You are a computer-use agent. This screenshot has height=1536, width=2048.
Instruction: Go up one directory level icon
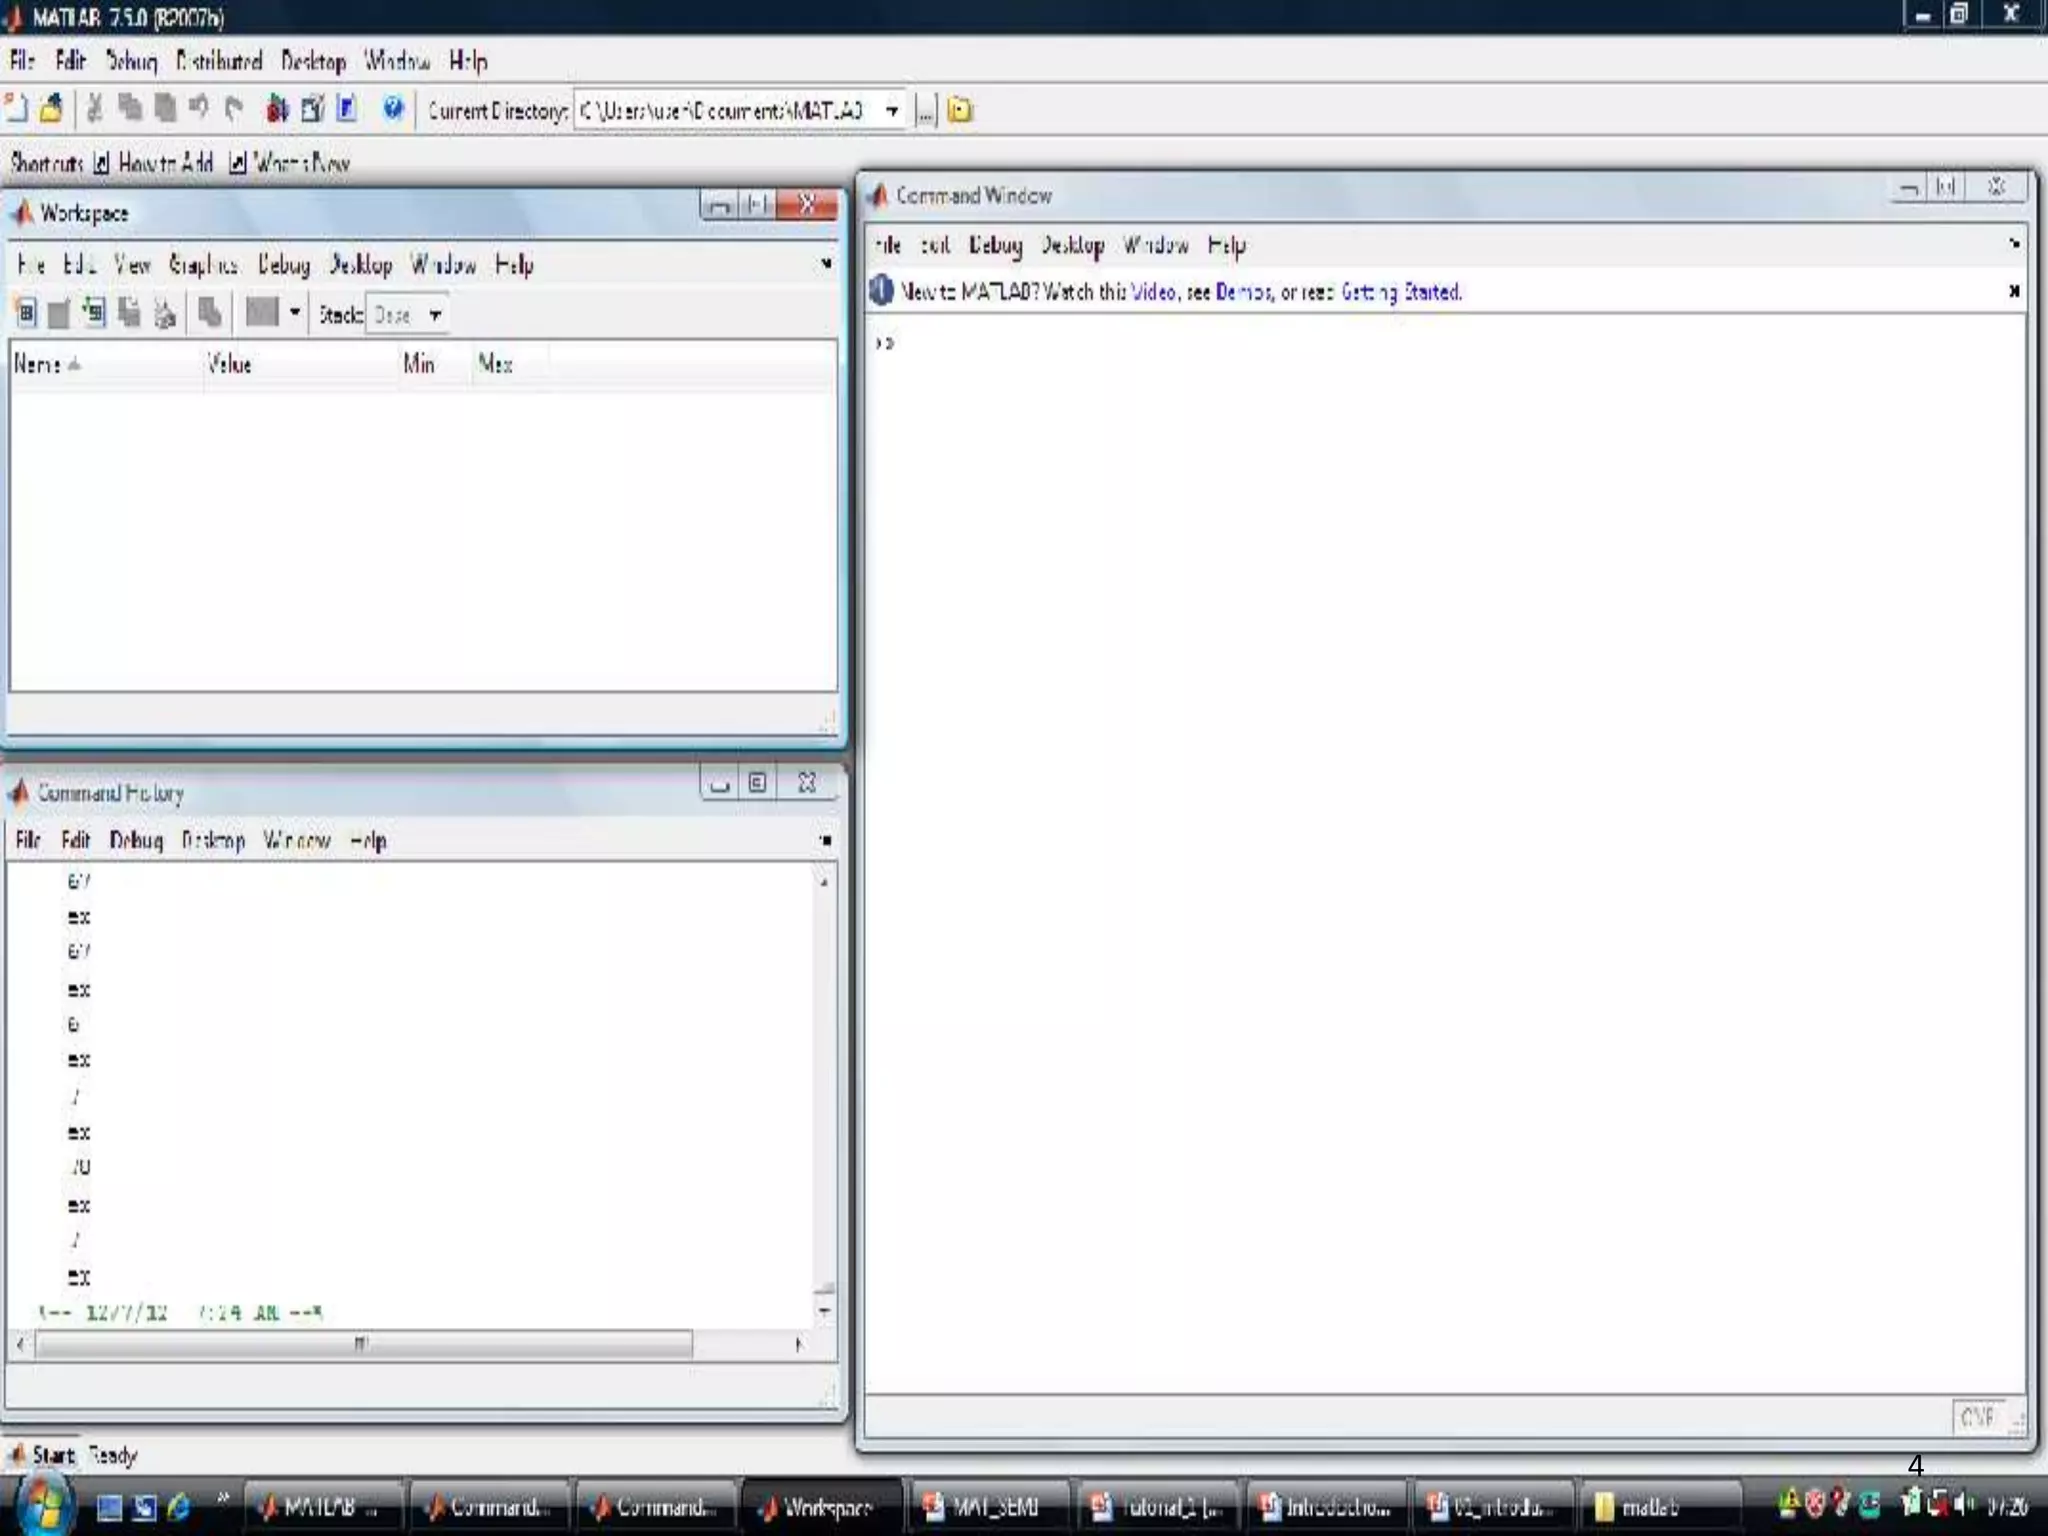(960, 110)
